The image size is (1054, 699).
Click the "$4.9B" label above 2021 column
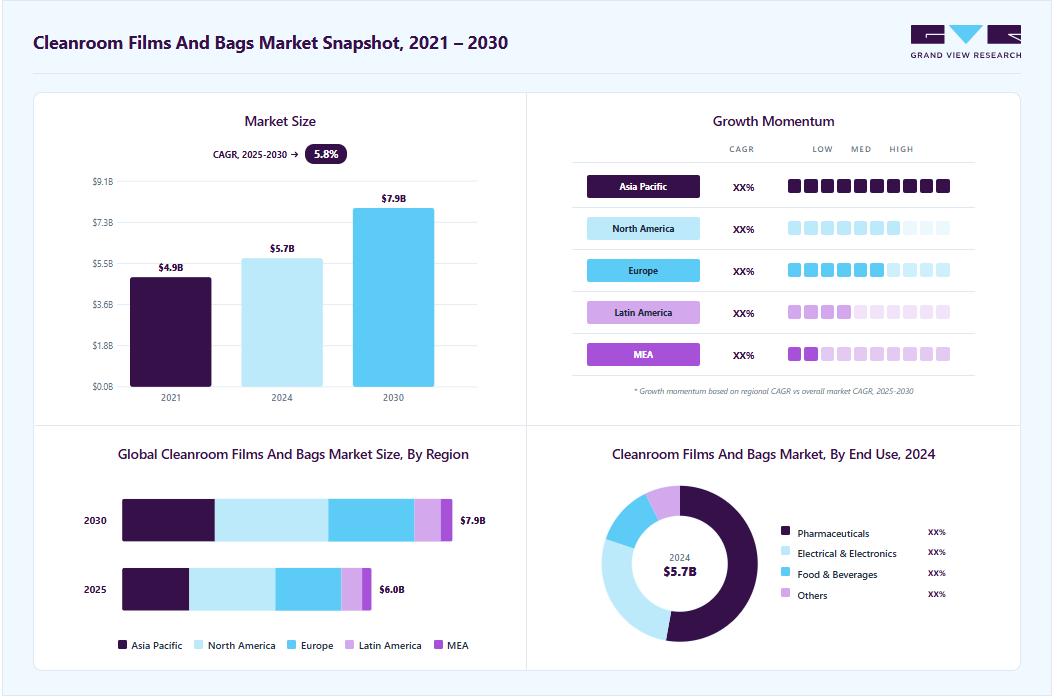(171, 267)
